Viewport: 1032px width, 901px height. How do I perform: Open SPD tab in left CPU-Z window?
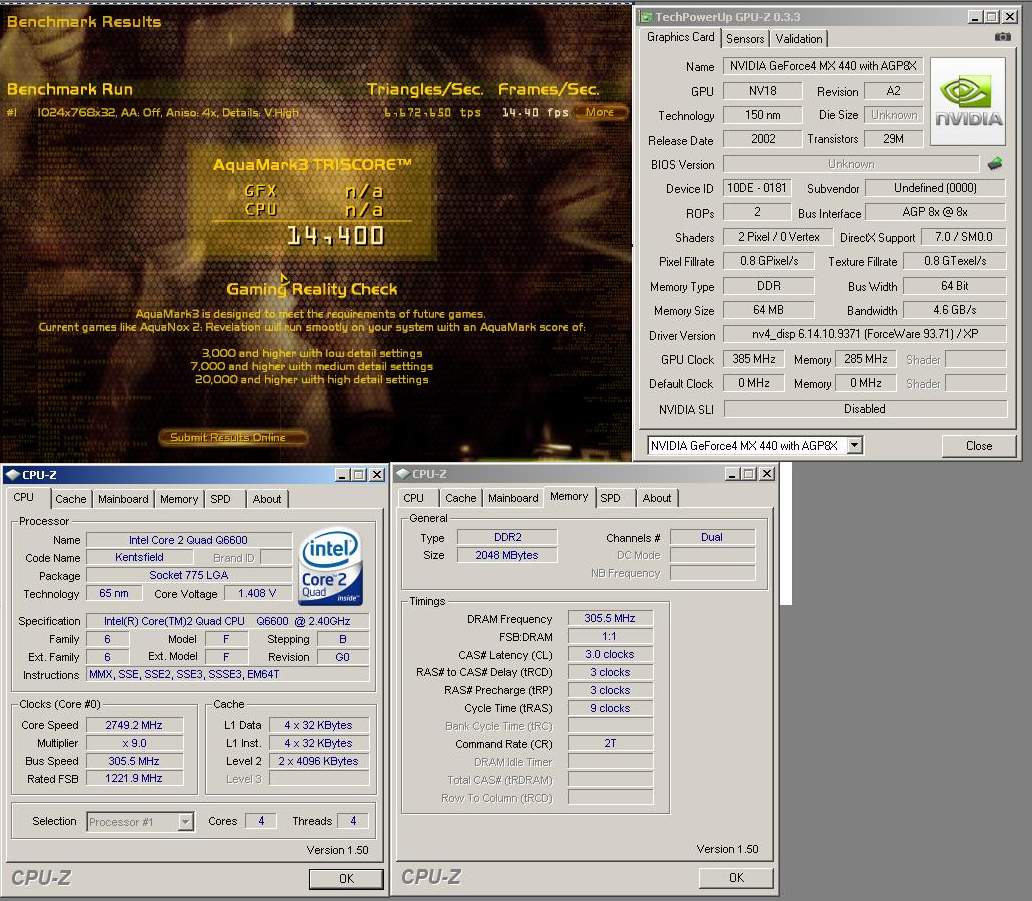220,499
